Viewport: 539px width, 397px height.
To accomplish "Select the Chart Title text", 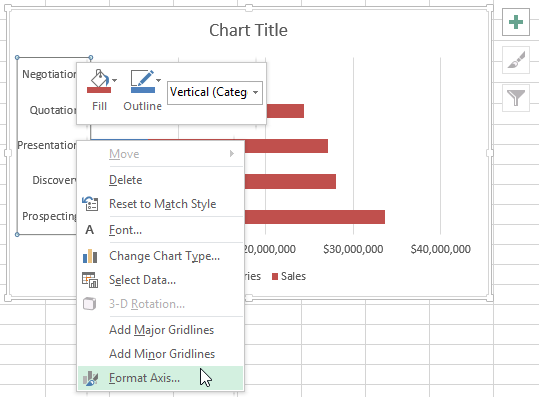I will 248,30.
